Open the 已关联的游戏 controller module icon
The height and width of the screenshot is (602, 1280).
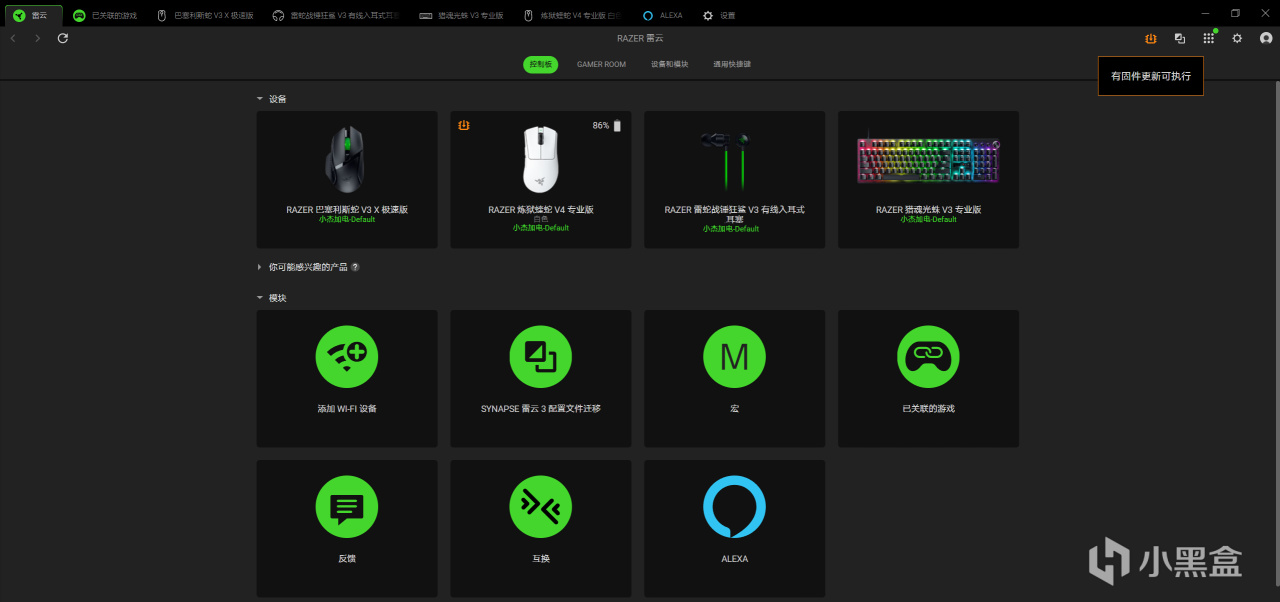point(928,357)
